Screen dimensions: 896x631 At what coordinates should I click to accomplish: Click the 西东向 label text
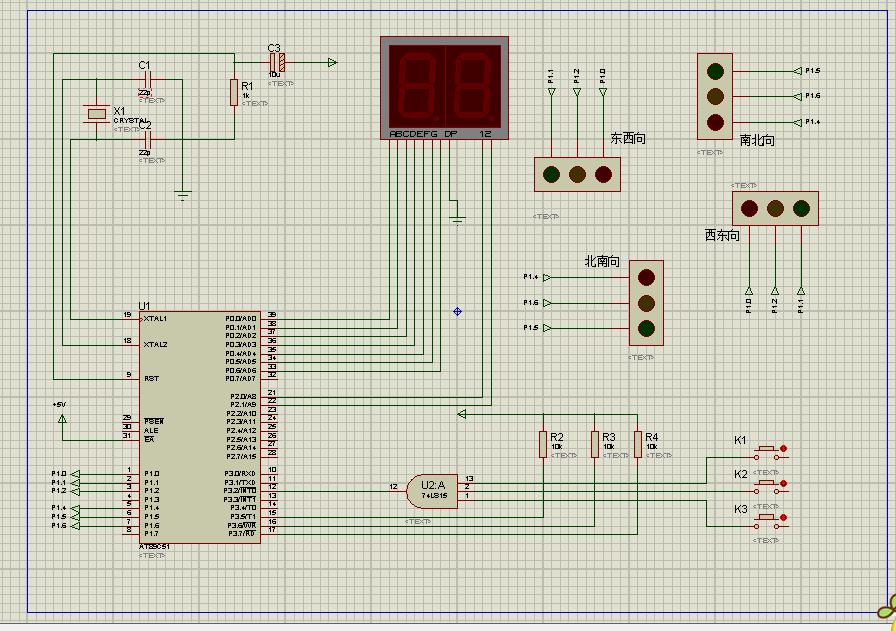pos(722,235)
